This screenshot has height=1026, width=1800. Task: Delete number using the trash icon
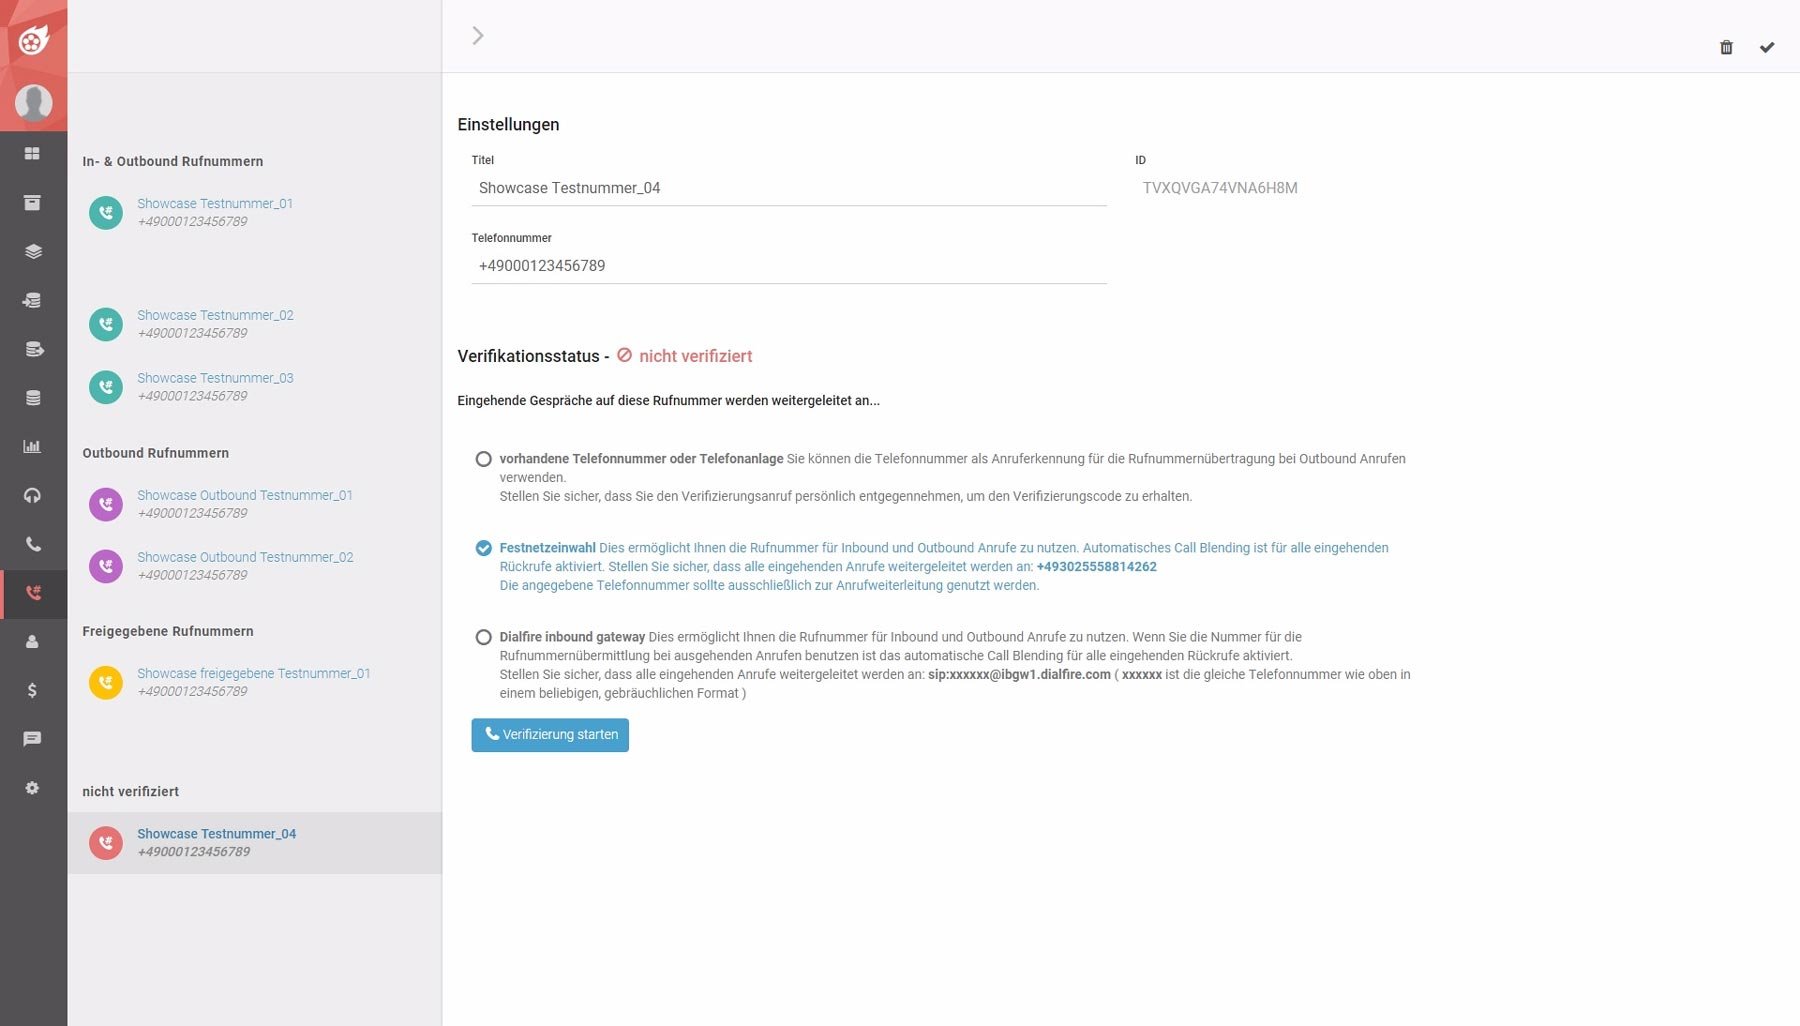point(1726,47)
